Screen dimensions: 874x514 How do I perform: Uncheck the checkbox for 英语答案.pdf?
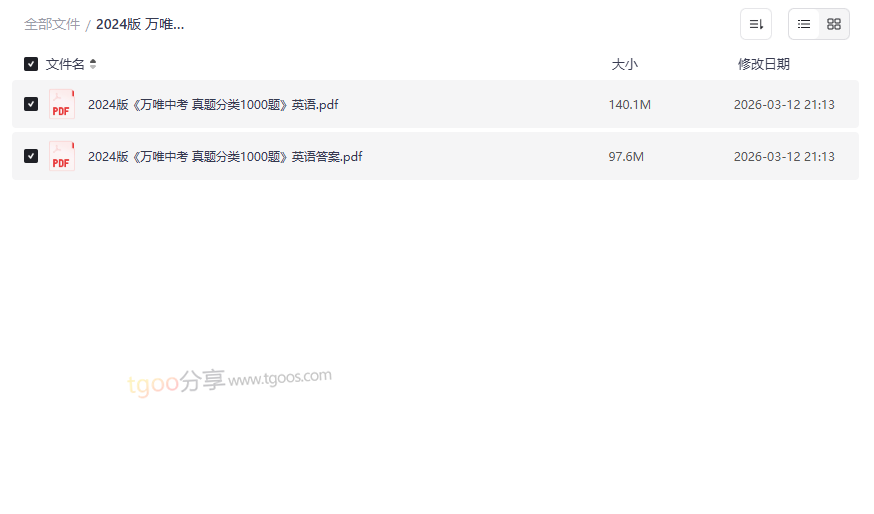pyautogui.click(x=31, y=156)
